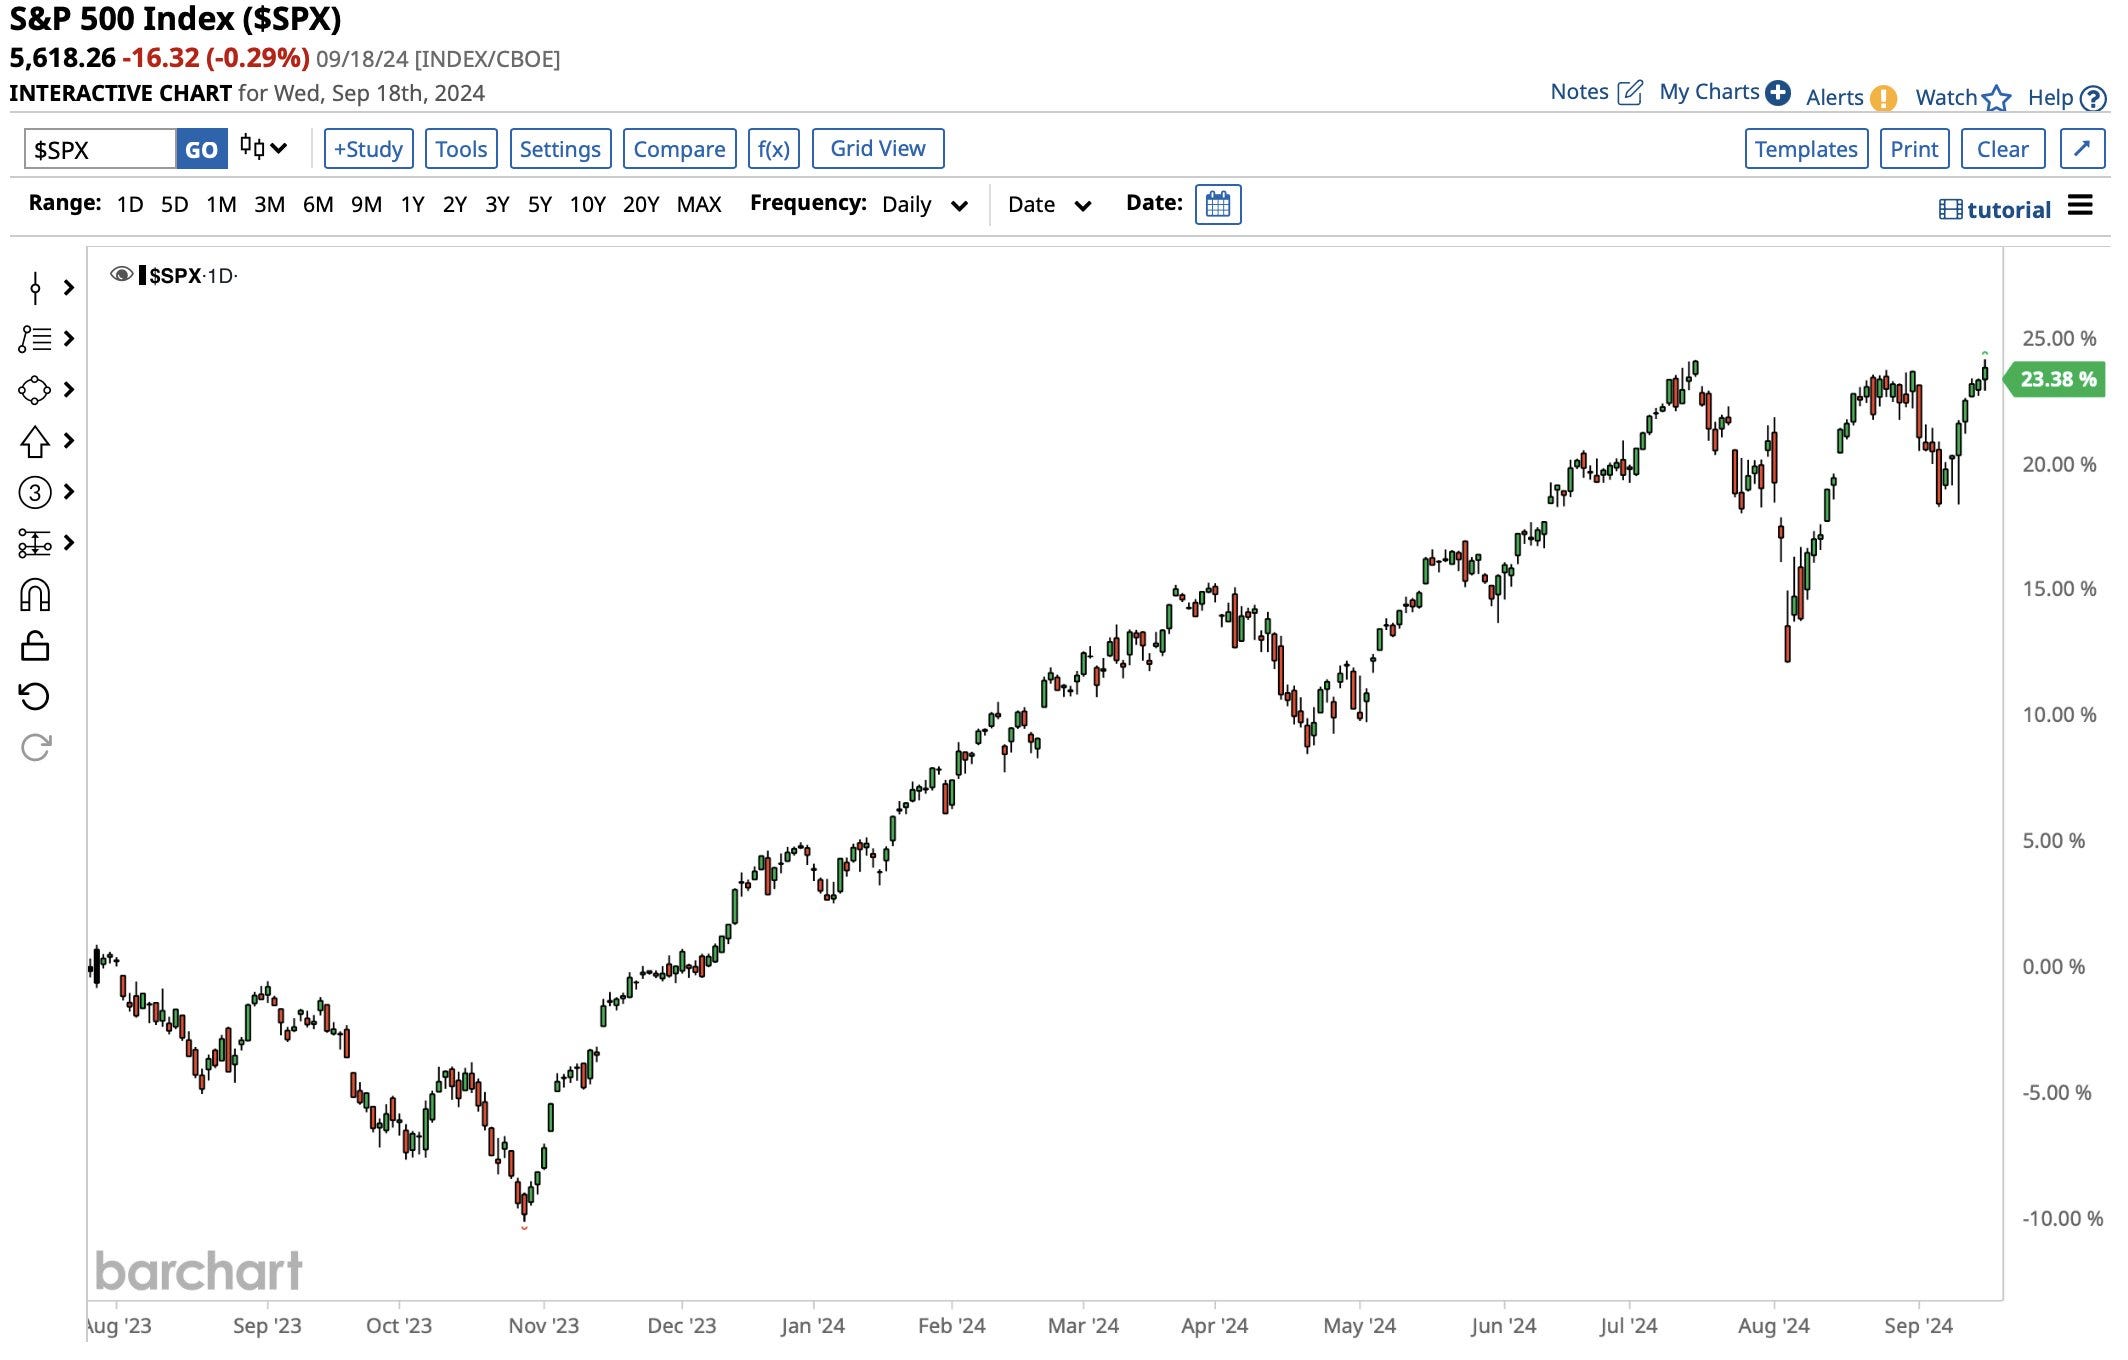
Task: Expand arrow marker tool chevron
Action: click(x=69, y=441)
